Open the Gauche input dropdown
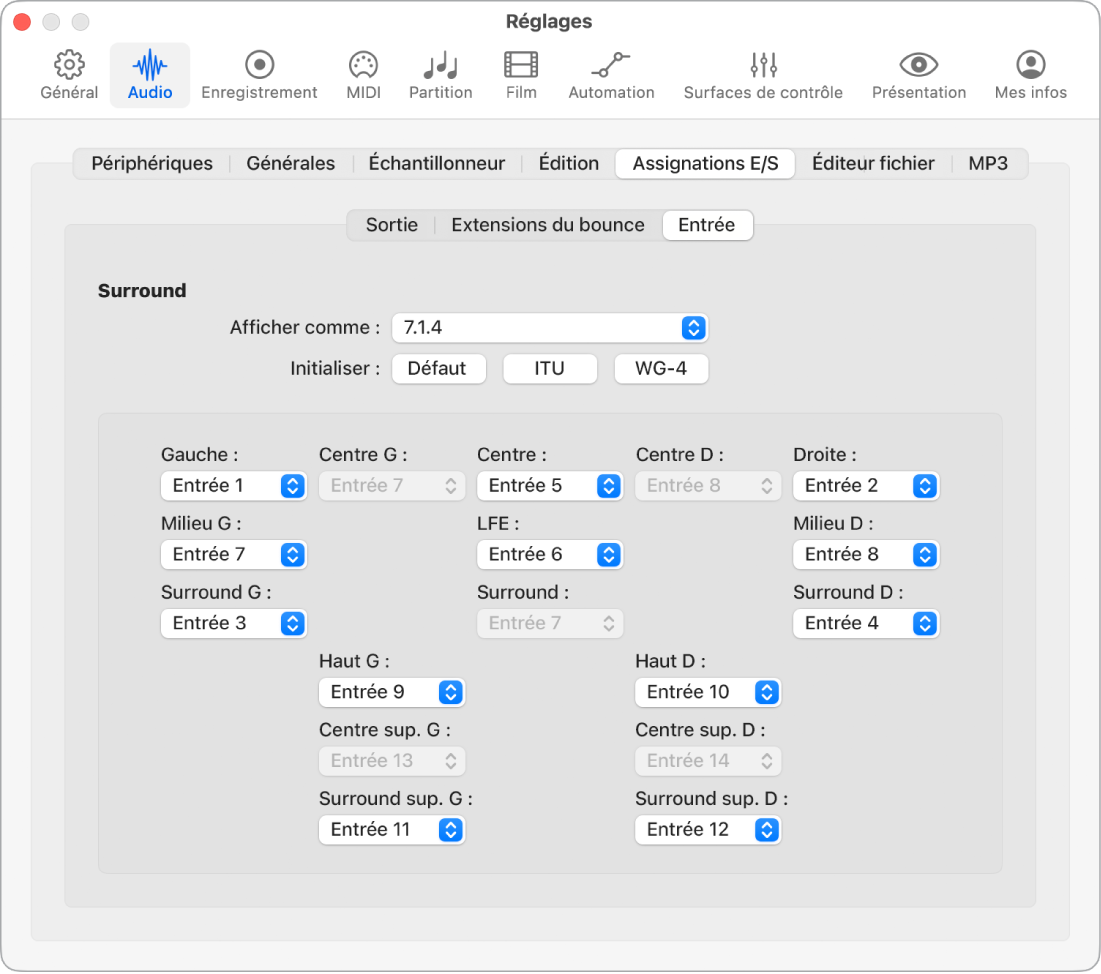 [233, 486]
